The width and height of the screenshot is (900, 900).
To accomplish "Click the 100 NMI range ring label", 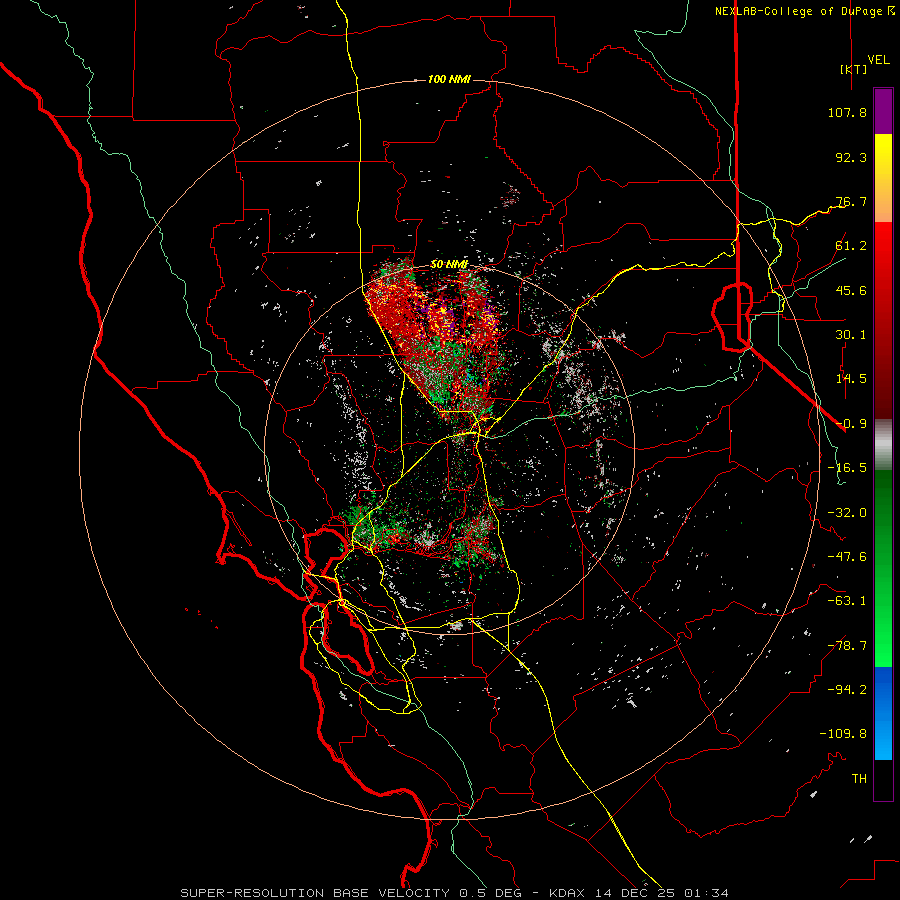I will (449, 79).
